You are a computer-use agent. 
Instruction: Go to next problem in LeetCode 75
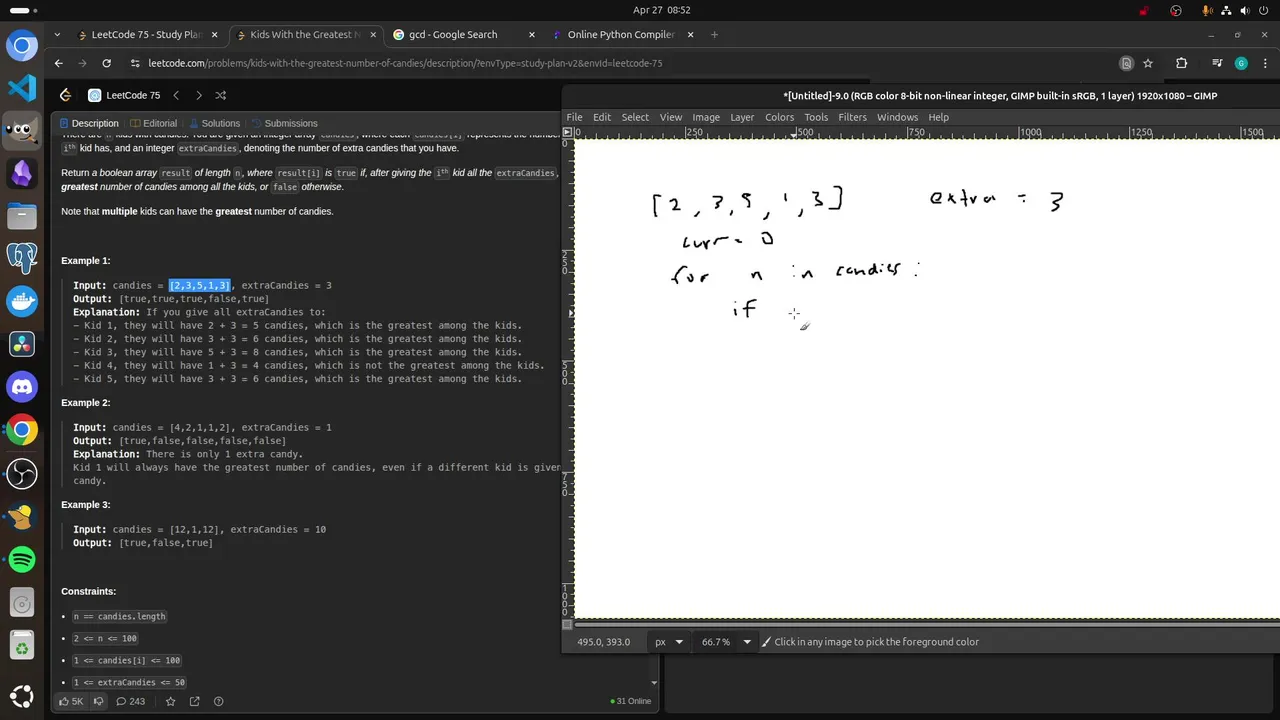pos(198,95)
